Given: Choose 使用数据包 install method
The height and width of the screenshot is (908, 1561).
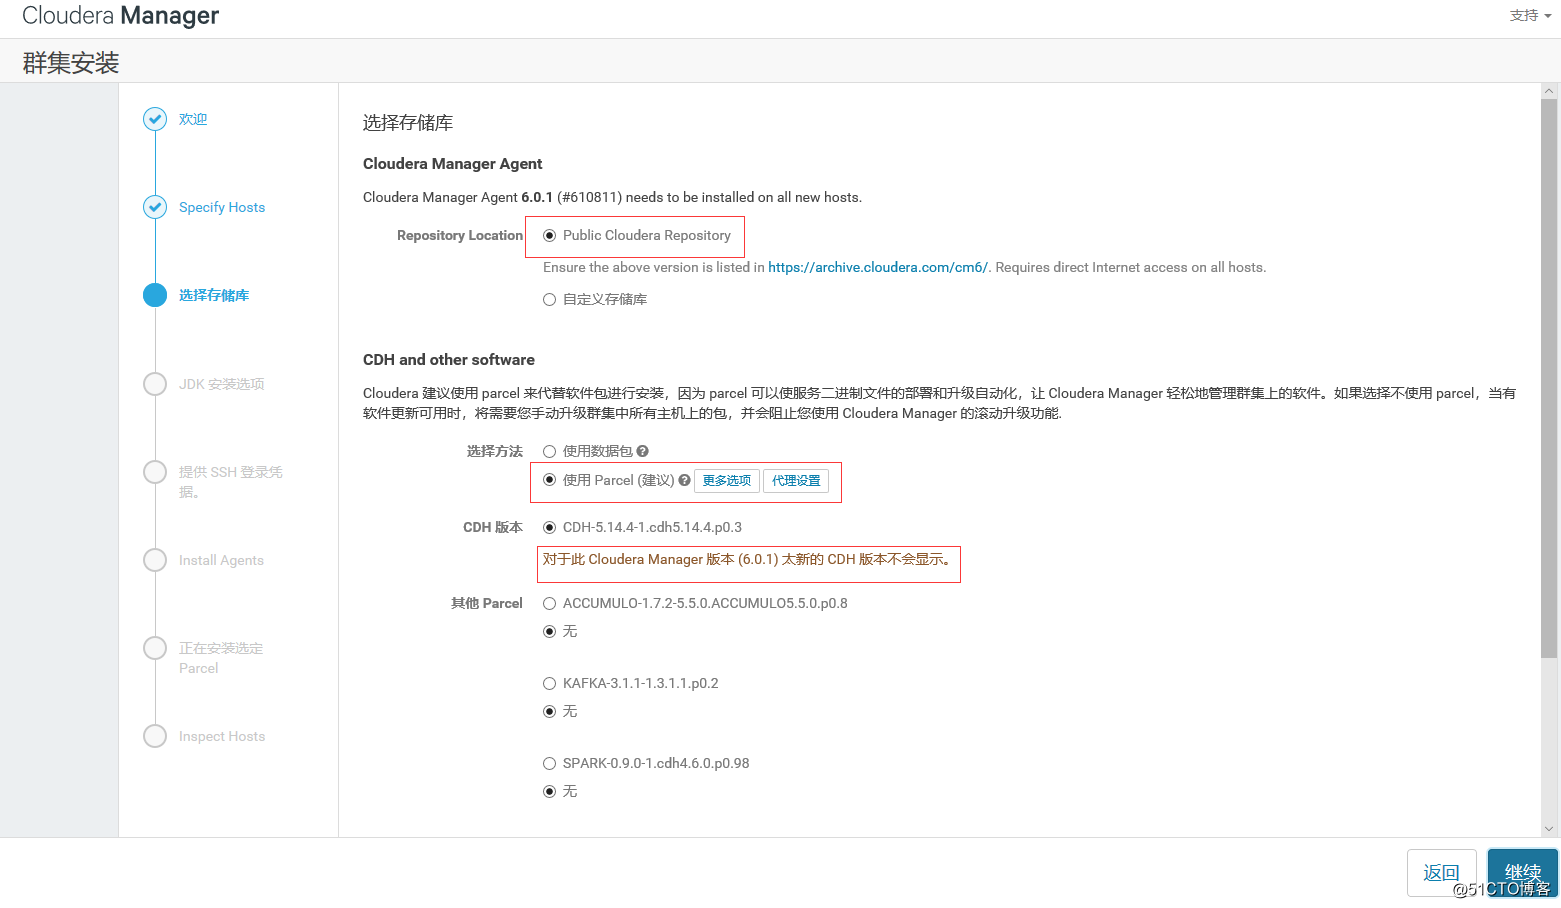Looking at the screenshot, I should (549, 451).
